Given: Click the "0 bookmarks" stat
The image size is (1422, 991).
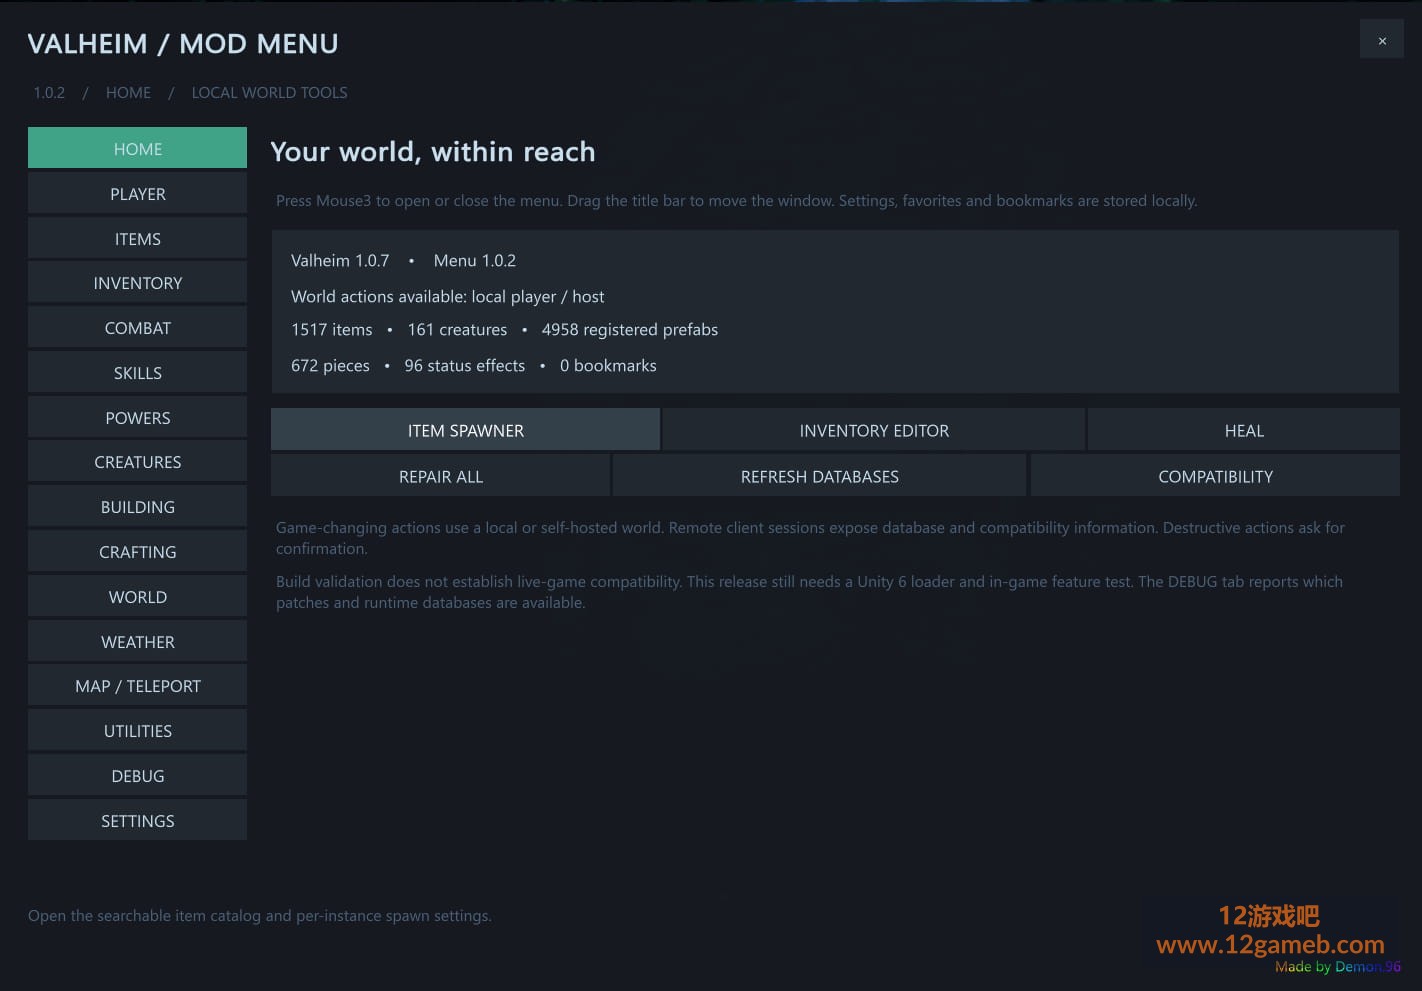Looking at the screenshot, I should point(608,366).
